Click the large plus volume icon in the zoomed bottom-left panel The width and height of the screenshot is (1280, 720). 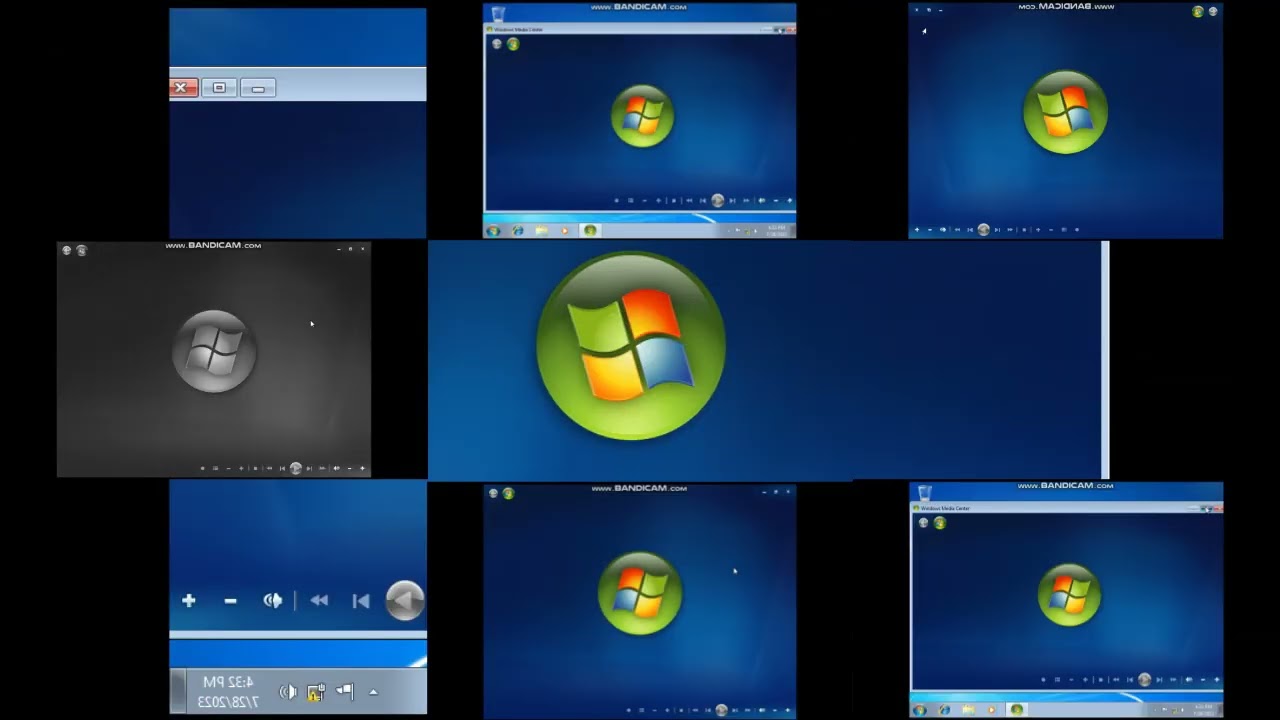(188, 600)
